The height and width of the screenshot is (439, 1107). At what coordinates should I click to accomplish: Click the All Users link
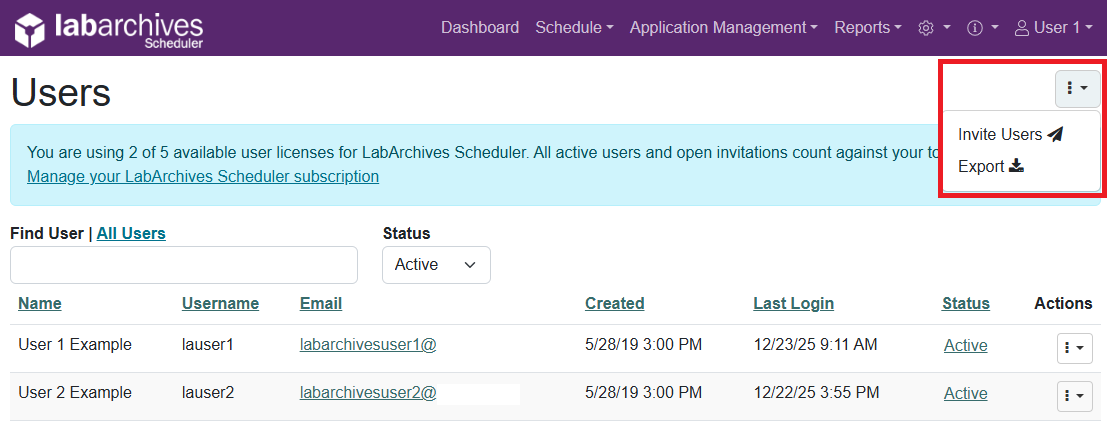(x=131, y=234)
